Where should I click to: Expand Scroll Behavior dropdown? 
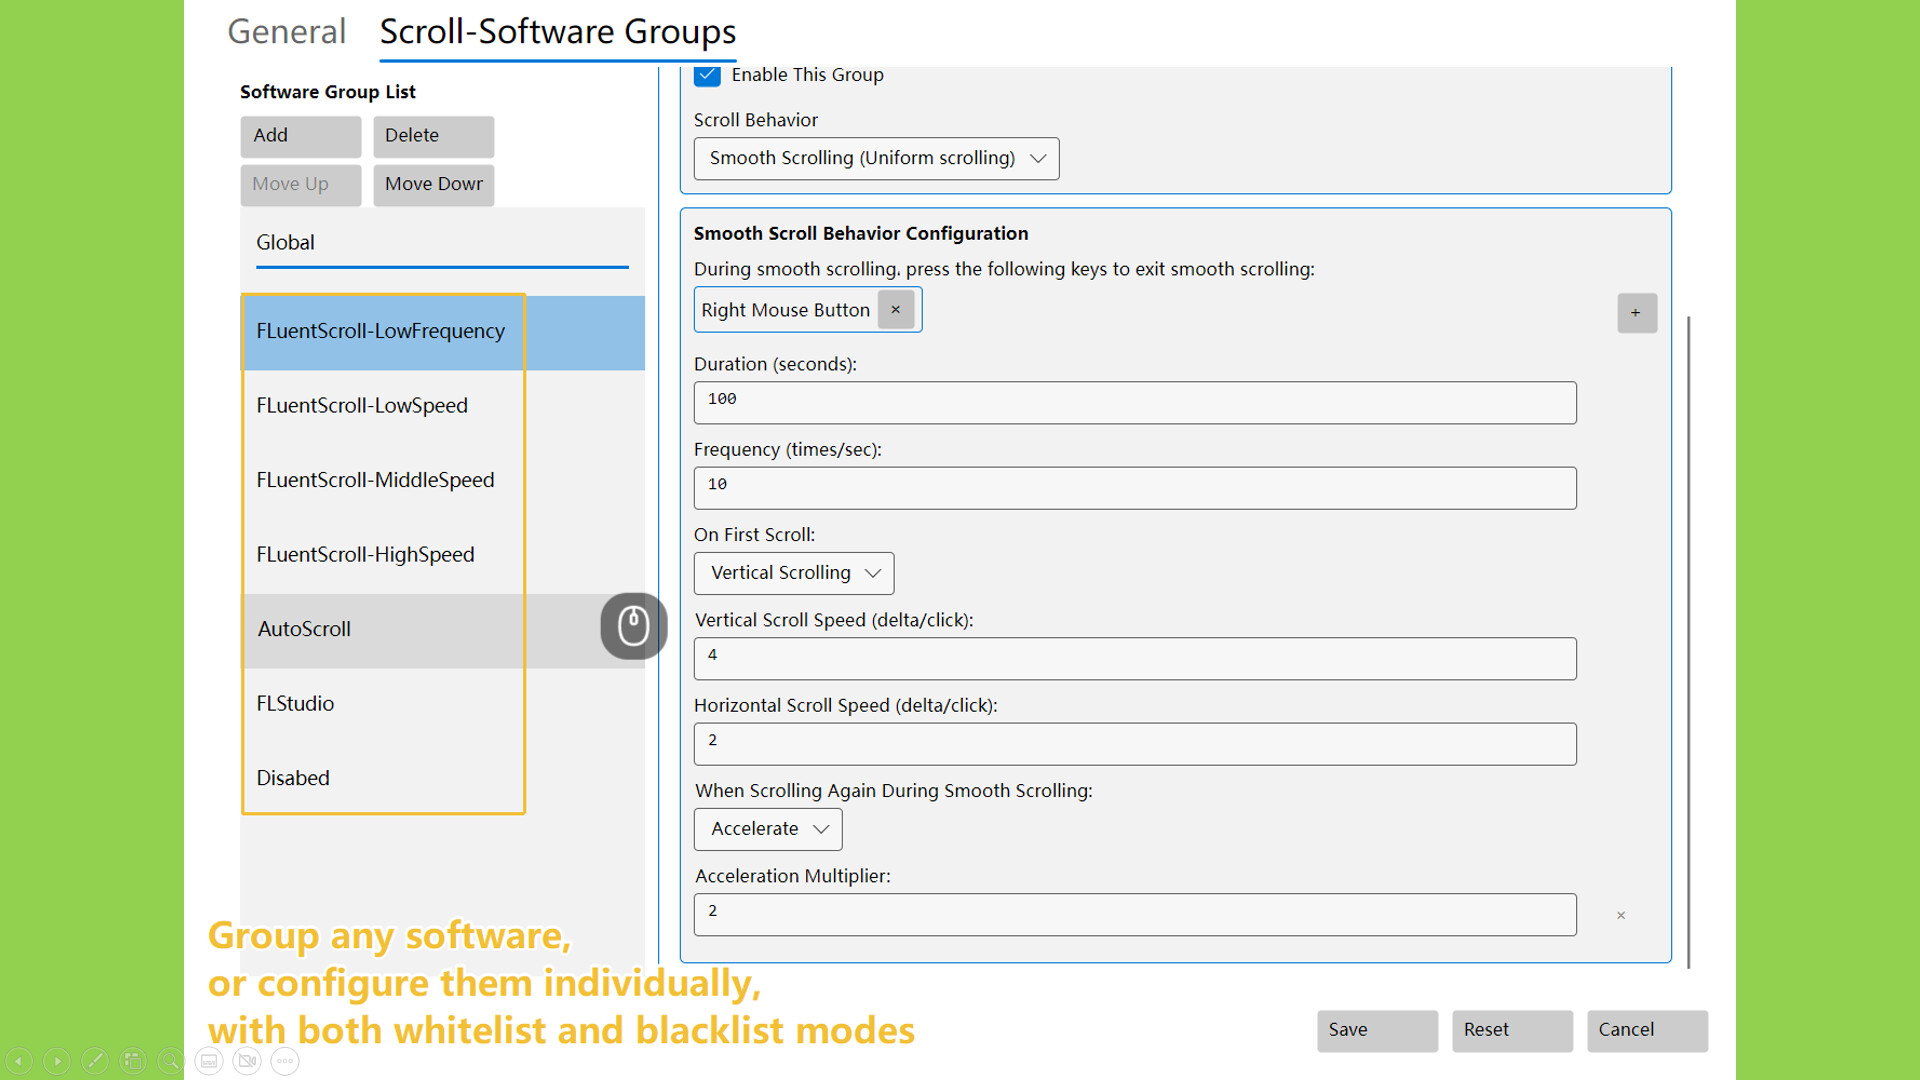point(876,158)
